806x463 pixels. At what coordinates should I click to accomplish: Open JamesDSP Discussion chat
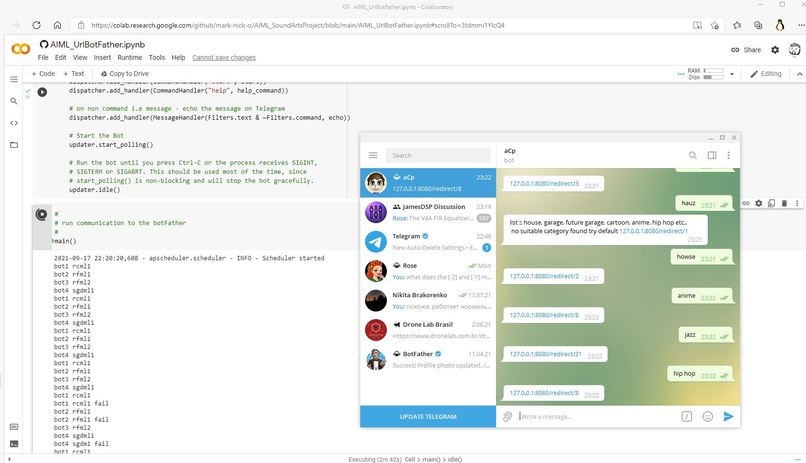click(428, 212)
